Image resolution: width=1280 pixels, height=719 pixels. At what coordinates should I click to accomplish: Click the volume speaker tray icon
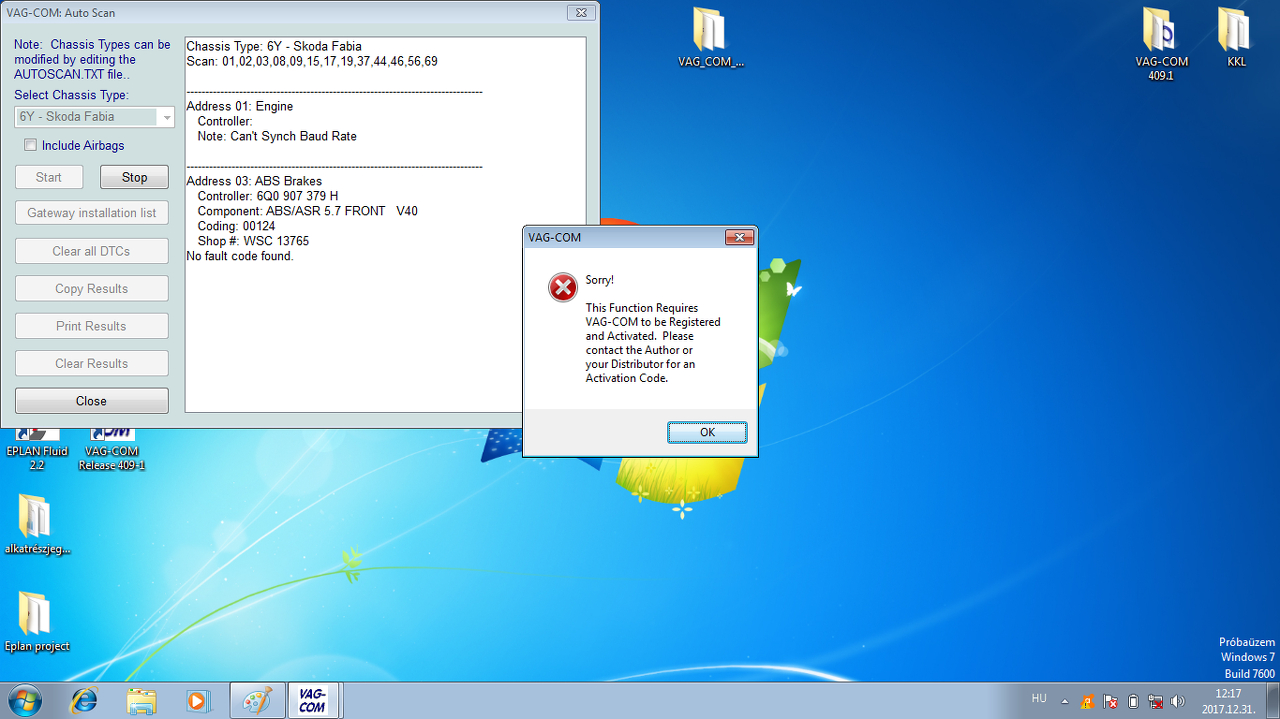(1178, 701)
